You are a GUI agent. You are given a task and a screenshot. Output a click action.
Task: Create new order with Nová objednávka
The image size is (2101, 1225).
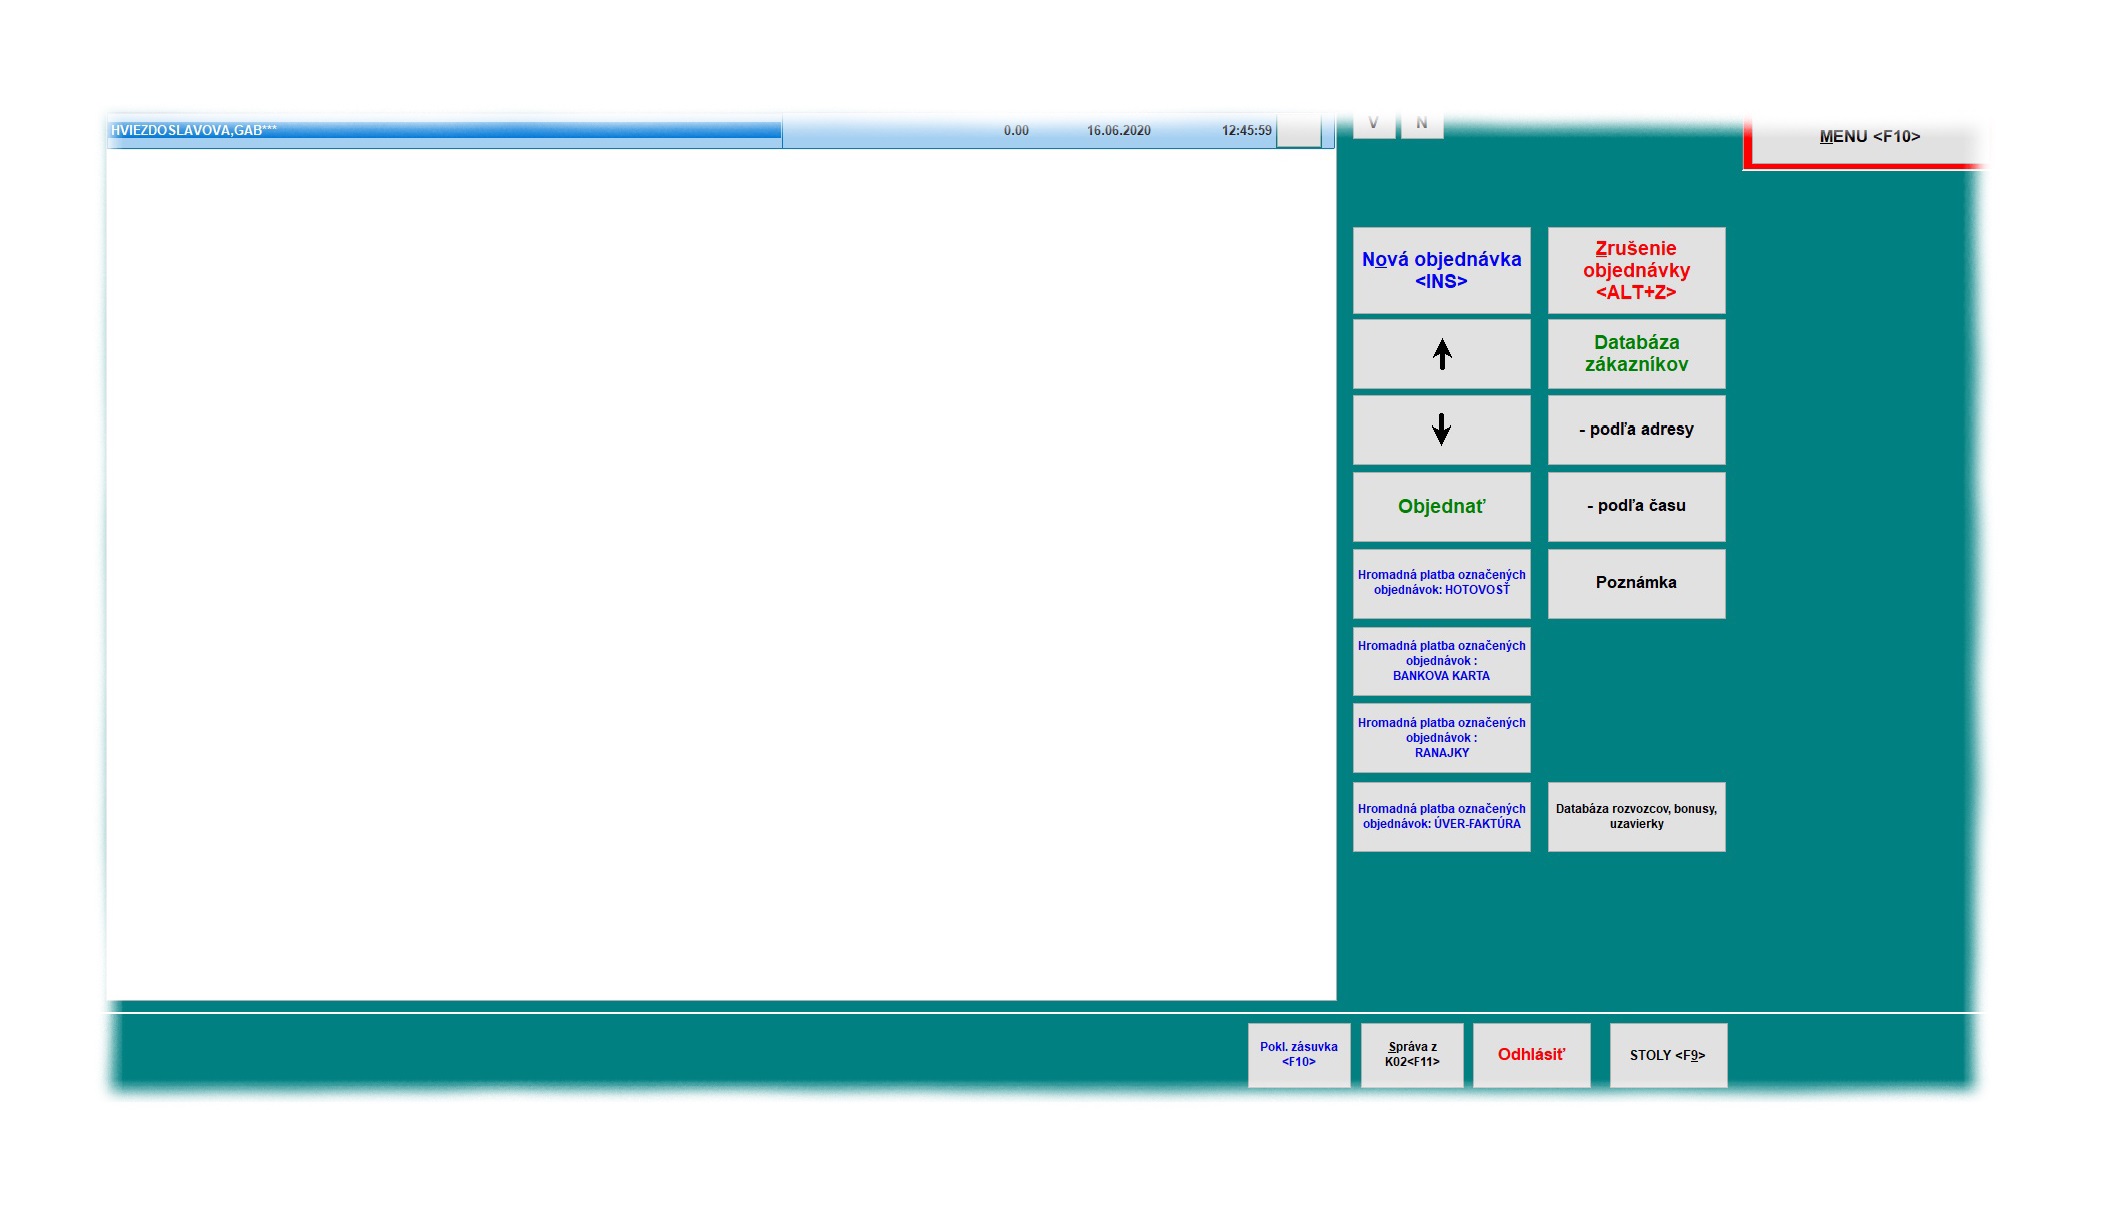pos(1441,270)
